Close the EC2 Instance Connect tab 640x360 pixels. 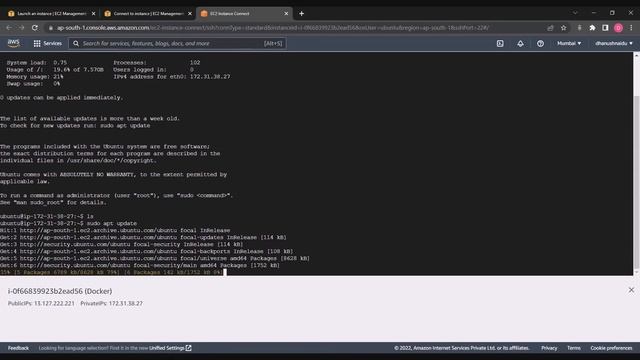286,13
